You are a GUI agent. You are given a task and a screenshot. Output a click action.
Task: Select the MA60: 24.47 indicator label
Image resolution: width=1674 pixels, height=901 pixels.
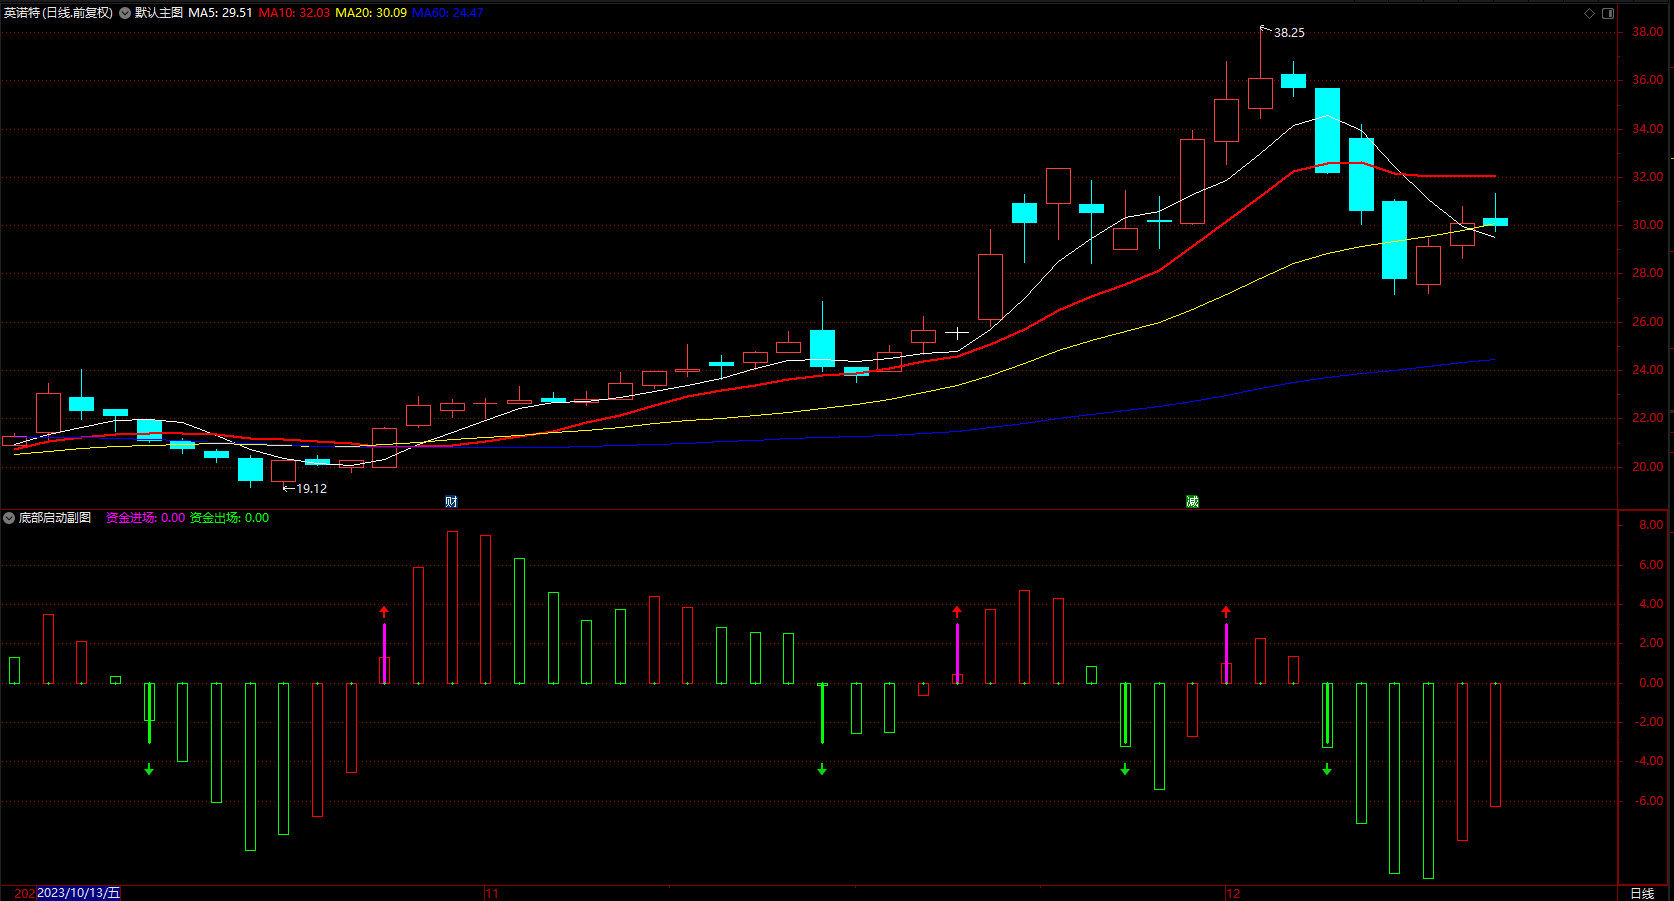click(448, 13)
